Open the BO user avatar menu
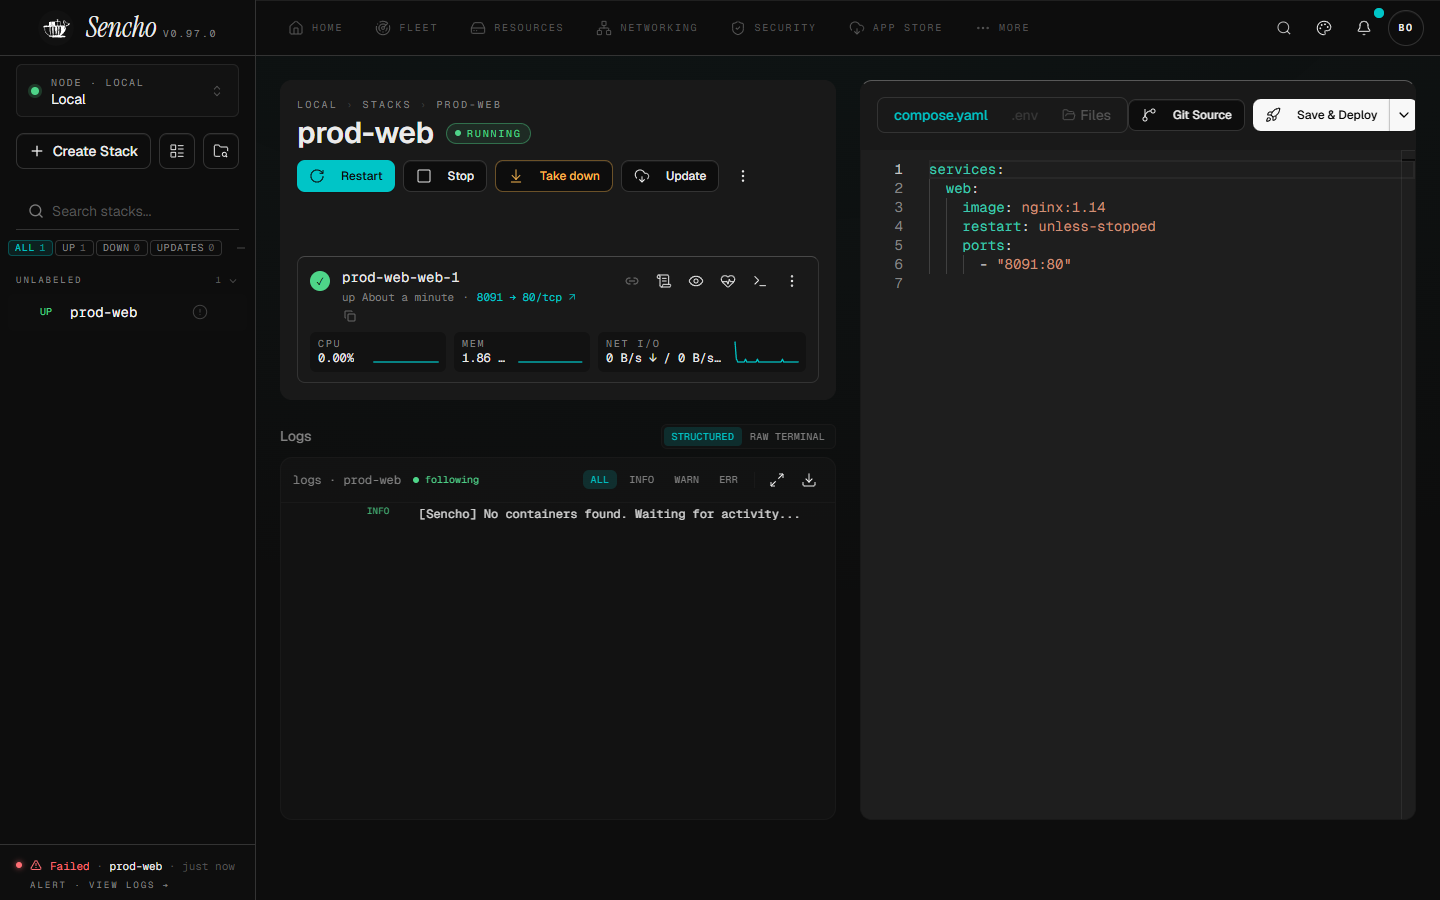Screen dimensions: 1440x900 point(1405,28)
